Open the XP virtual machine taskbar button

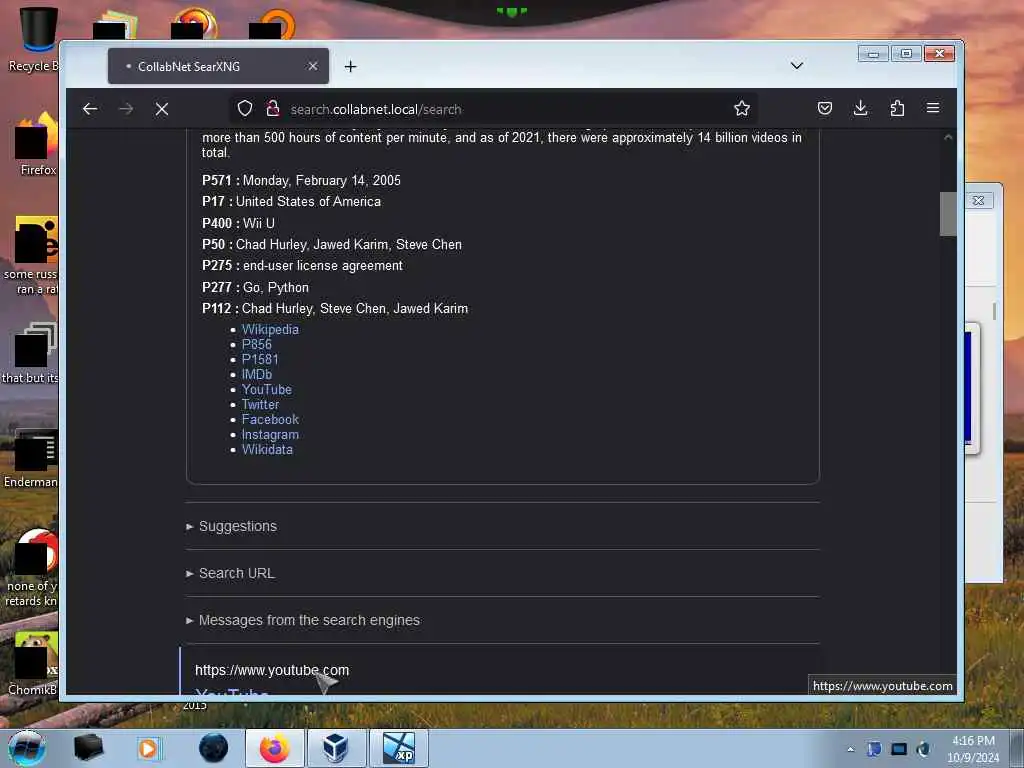pyautogui.click(x=398, y=748)
